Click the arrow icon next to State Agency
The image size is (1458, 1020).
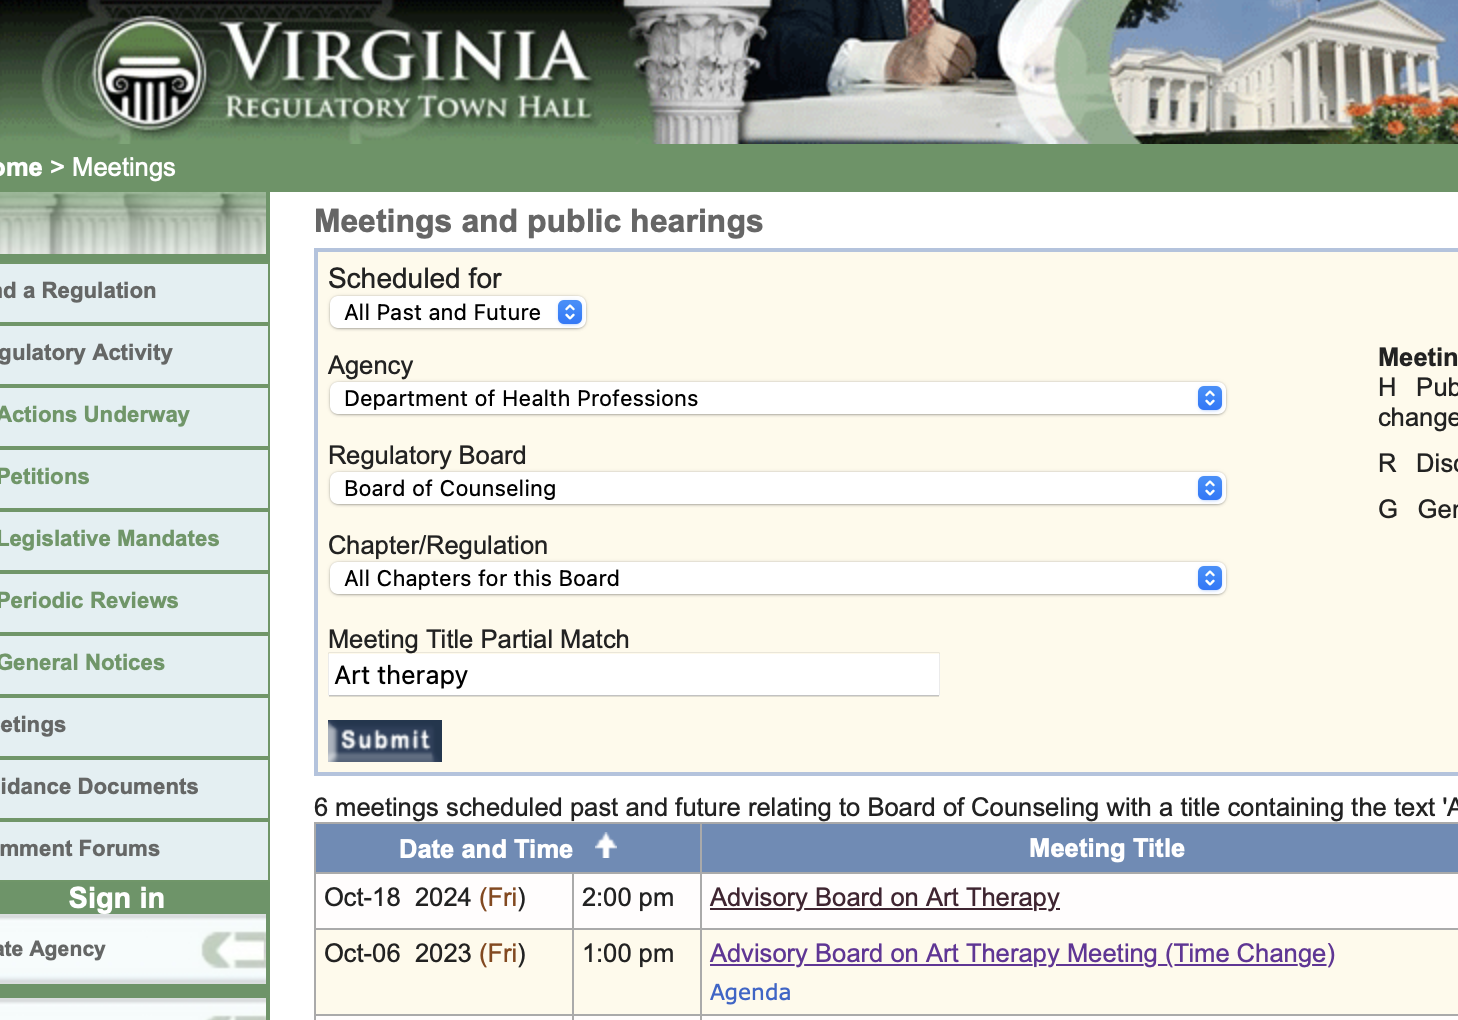point(234,949)
